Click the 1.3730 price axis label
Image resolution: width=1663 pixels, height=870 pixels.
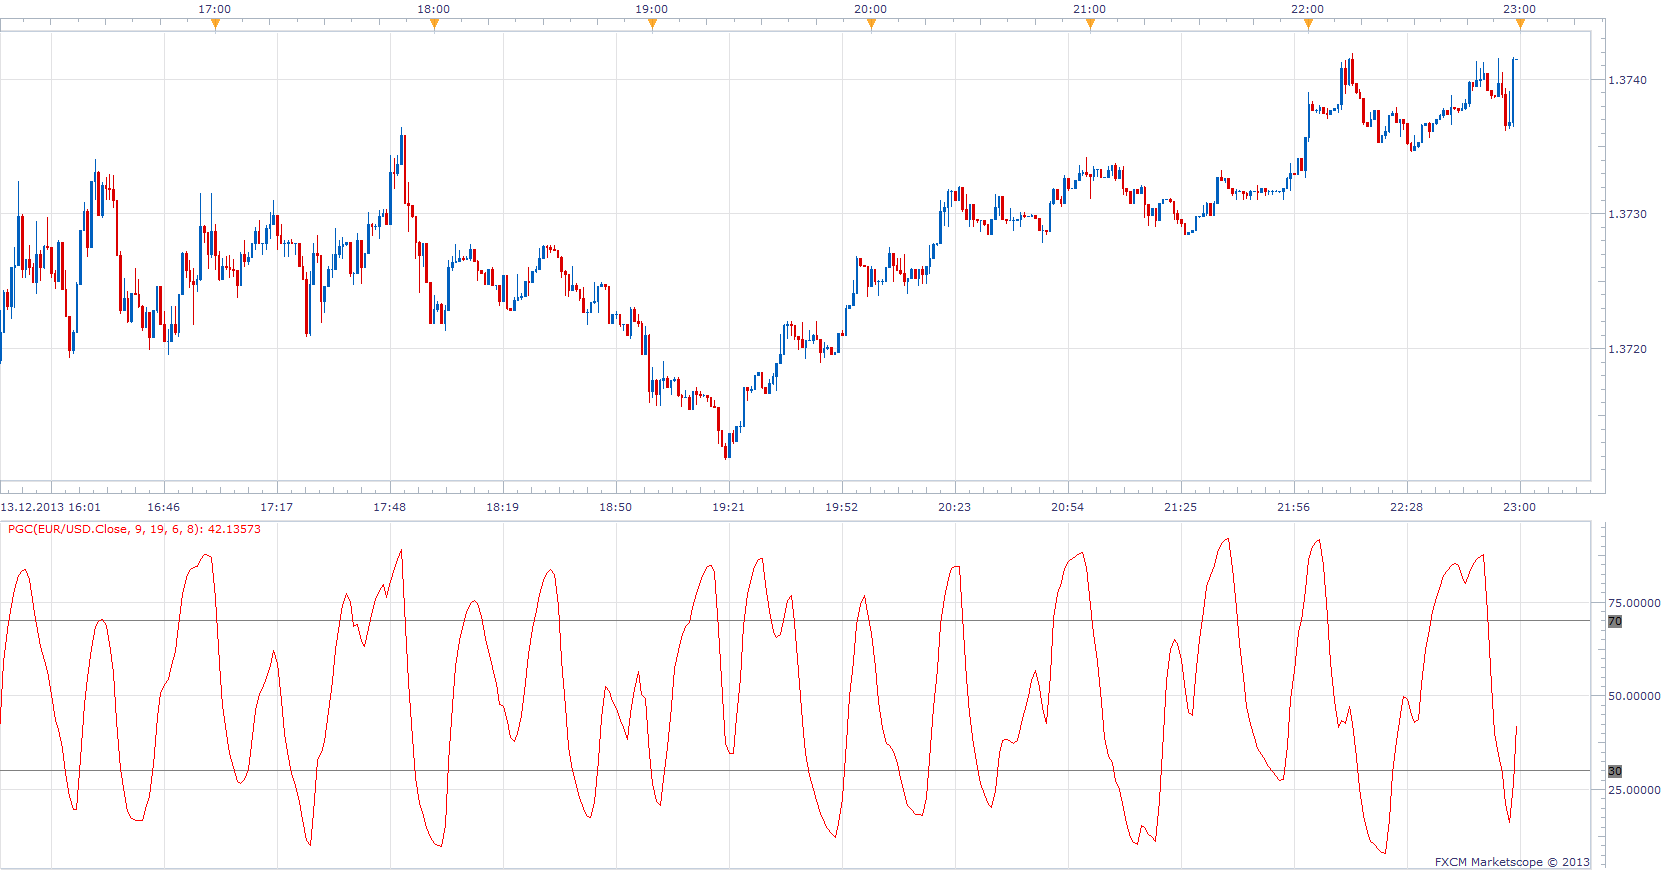tap(1627, 214)
